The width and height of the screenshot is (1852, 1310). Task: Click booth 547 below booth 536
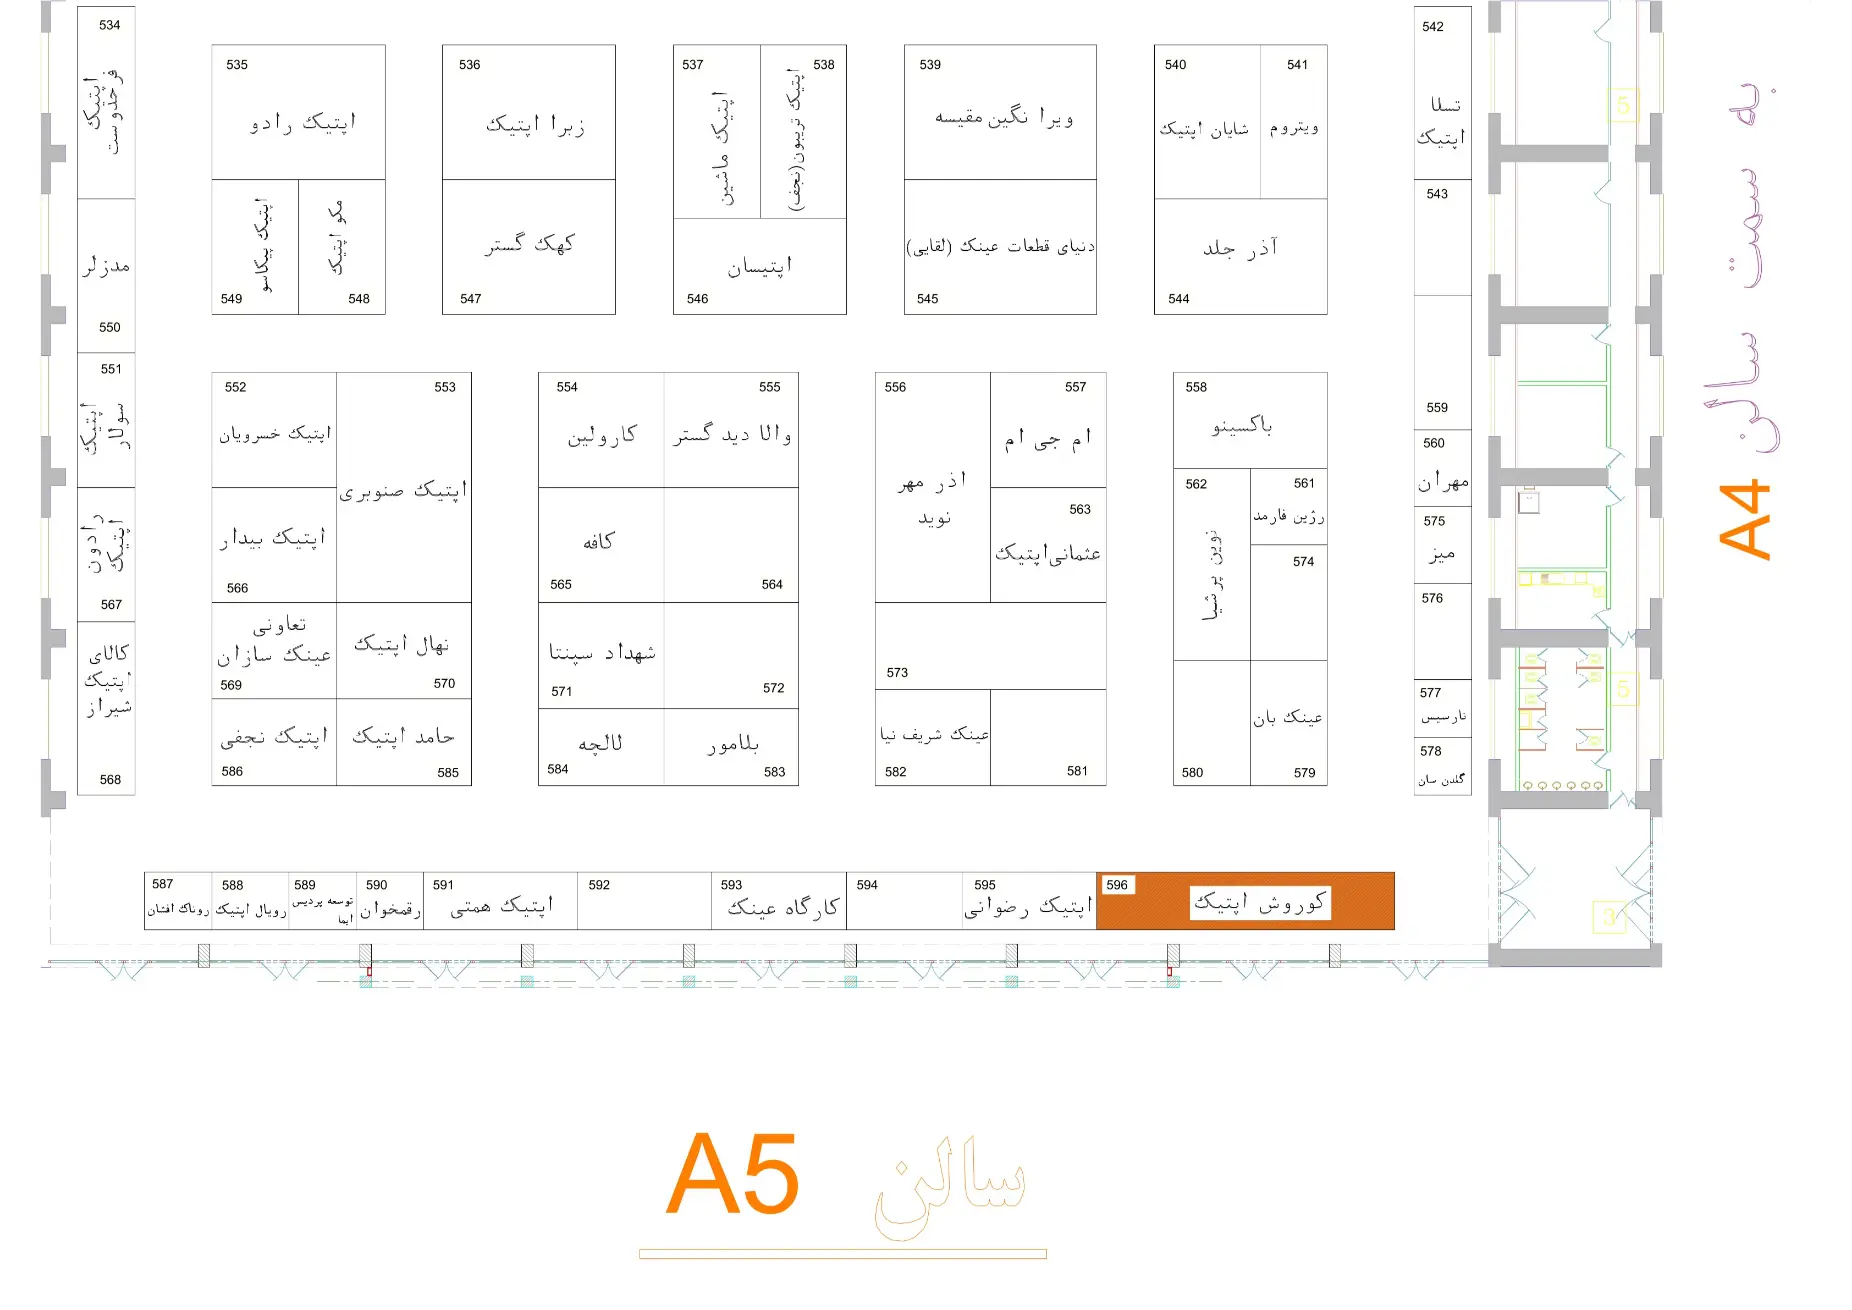click(528, 248)
